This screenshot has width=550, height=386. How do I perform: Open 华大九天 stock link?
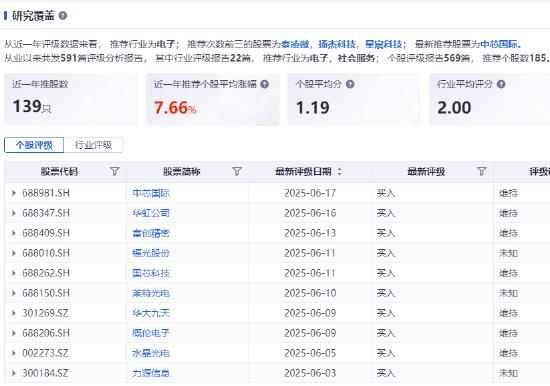(151, 313)
